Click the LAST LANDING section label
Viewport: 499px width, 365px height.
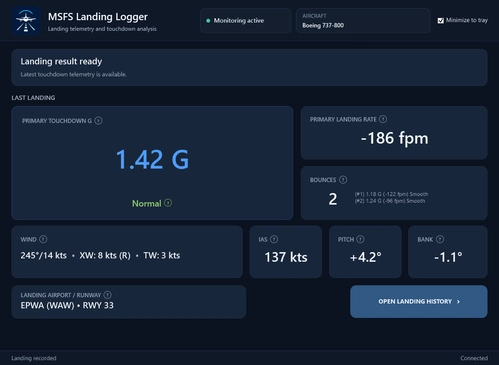(x=33, y=98)
